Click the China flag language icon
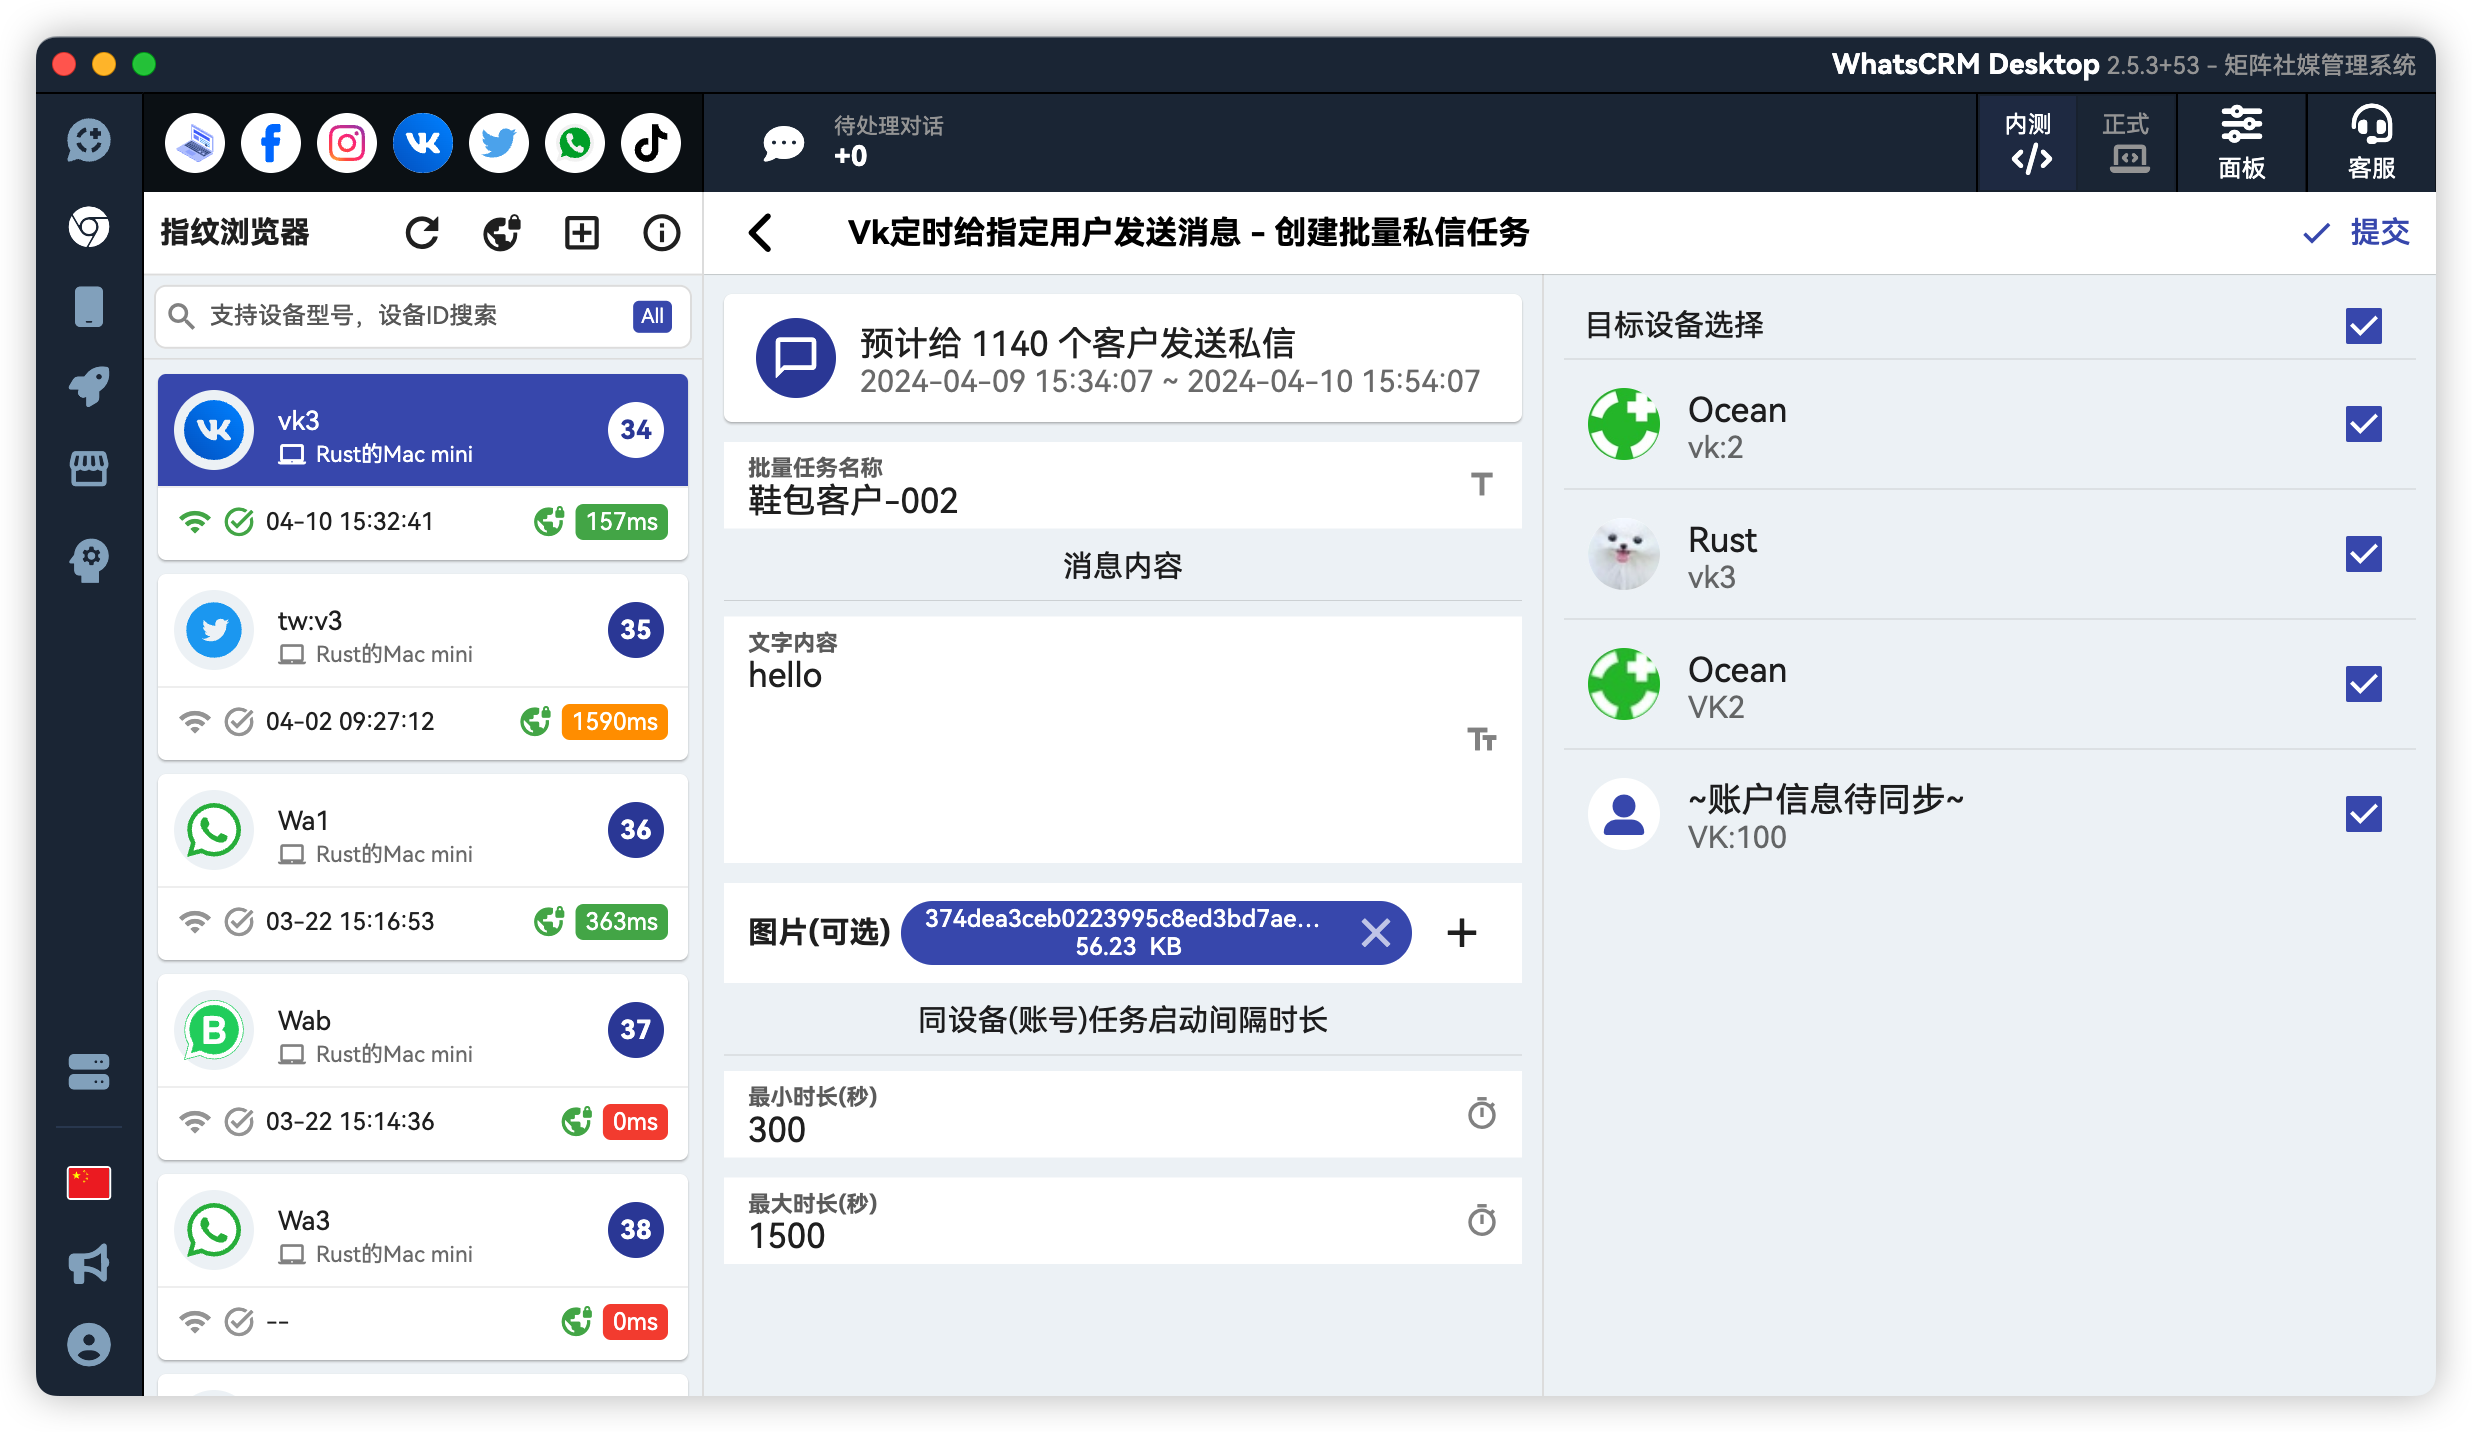Viewport: 2472px width, 1432px height. [x=88, y=1182]
